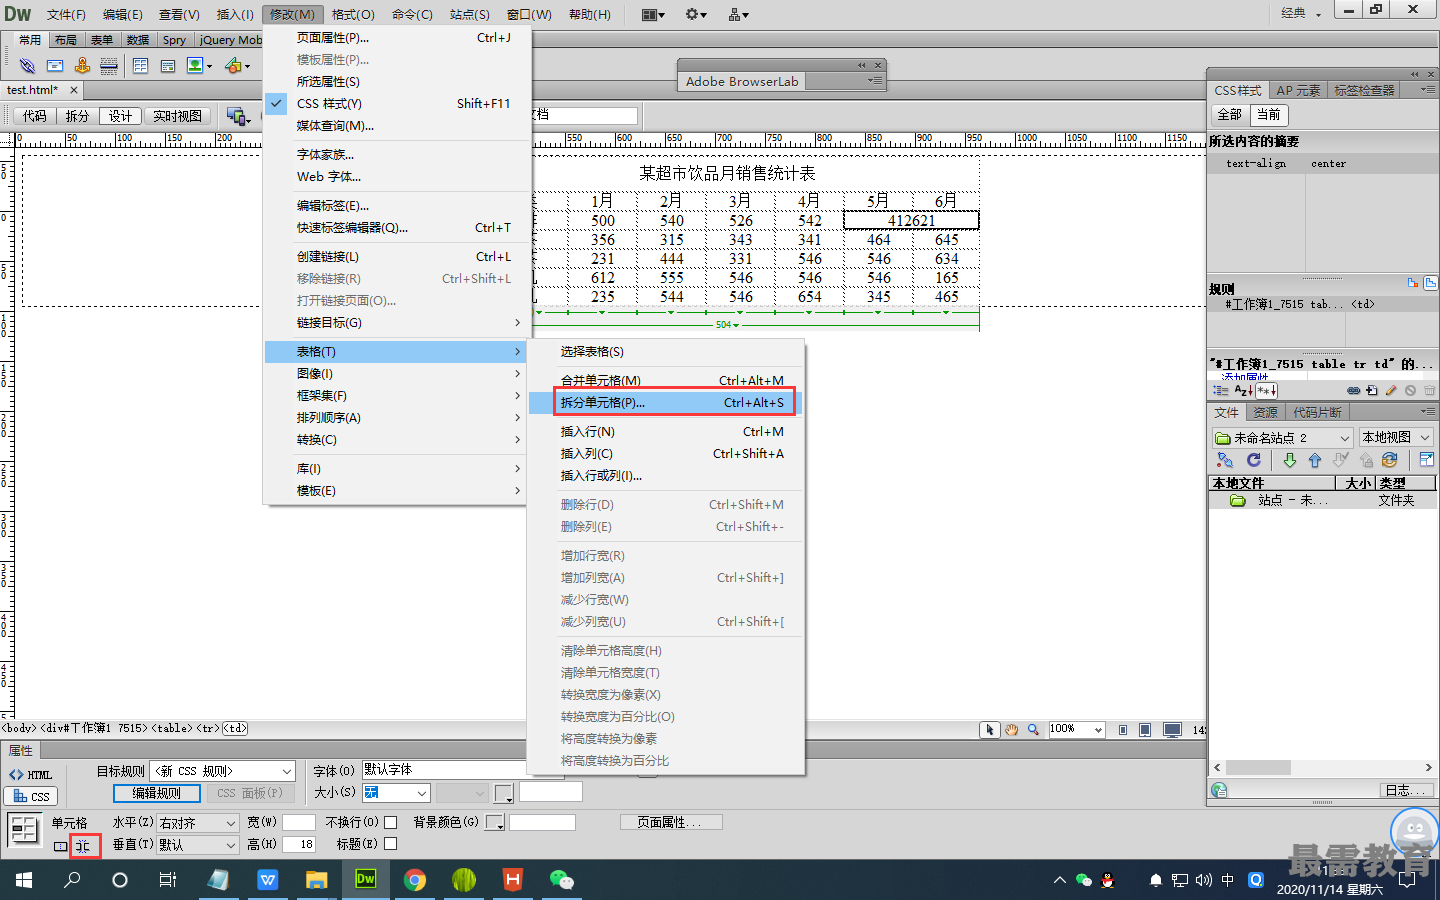Image resolution: width=1440 pixels, height=900 pixels.
Task: Show category view in CSS panel
Action: (1221, 390)
